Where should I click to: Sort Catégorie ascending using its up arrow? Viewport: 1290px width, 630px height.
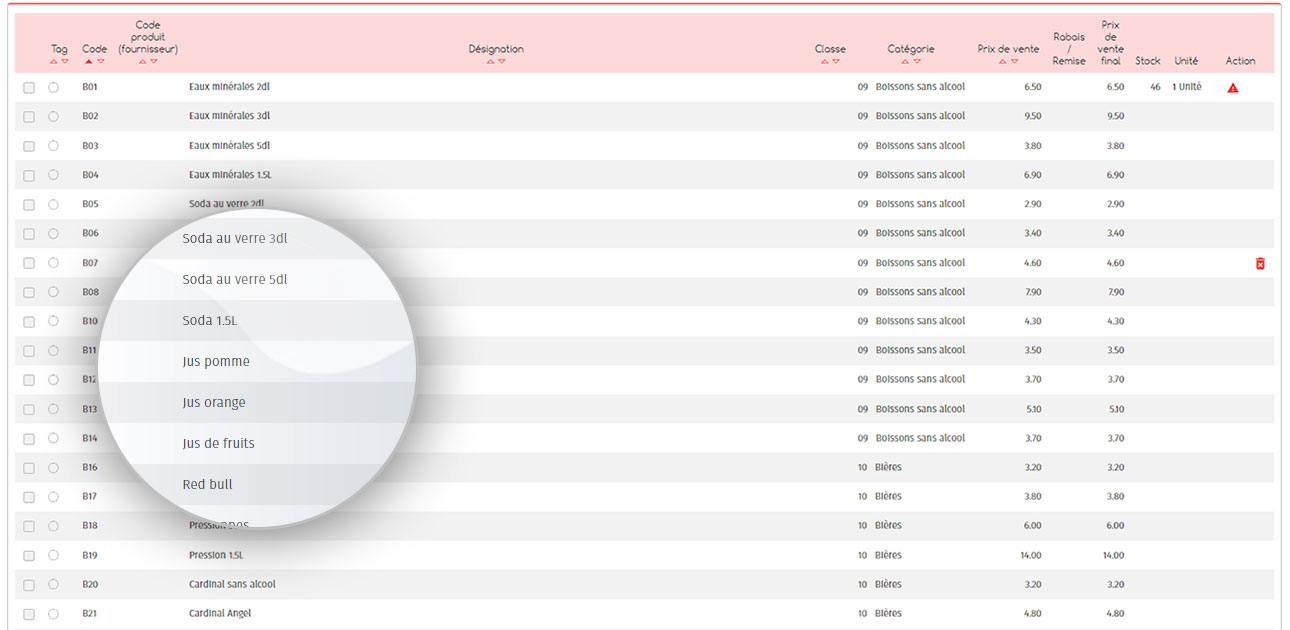tap(905, 62)
